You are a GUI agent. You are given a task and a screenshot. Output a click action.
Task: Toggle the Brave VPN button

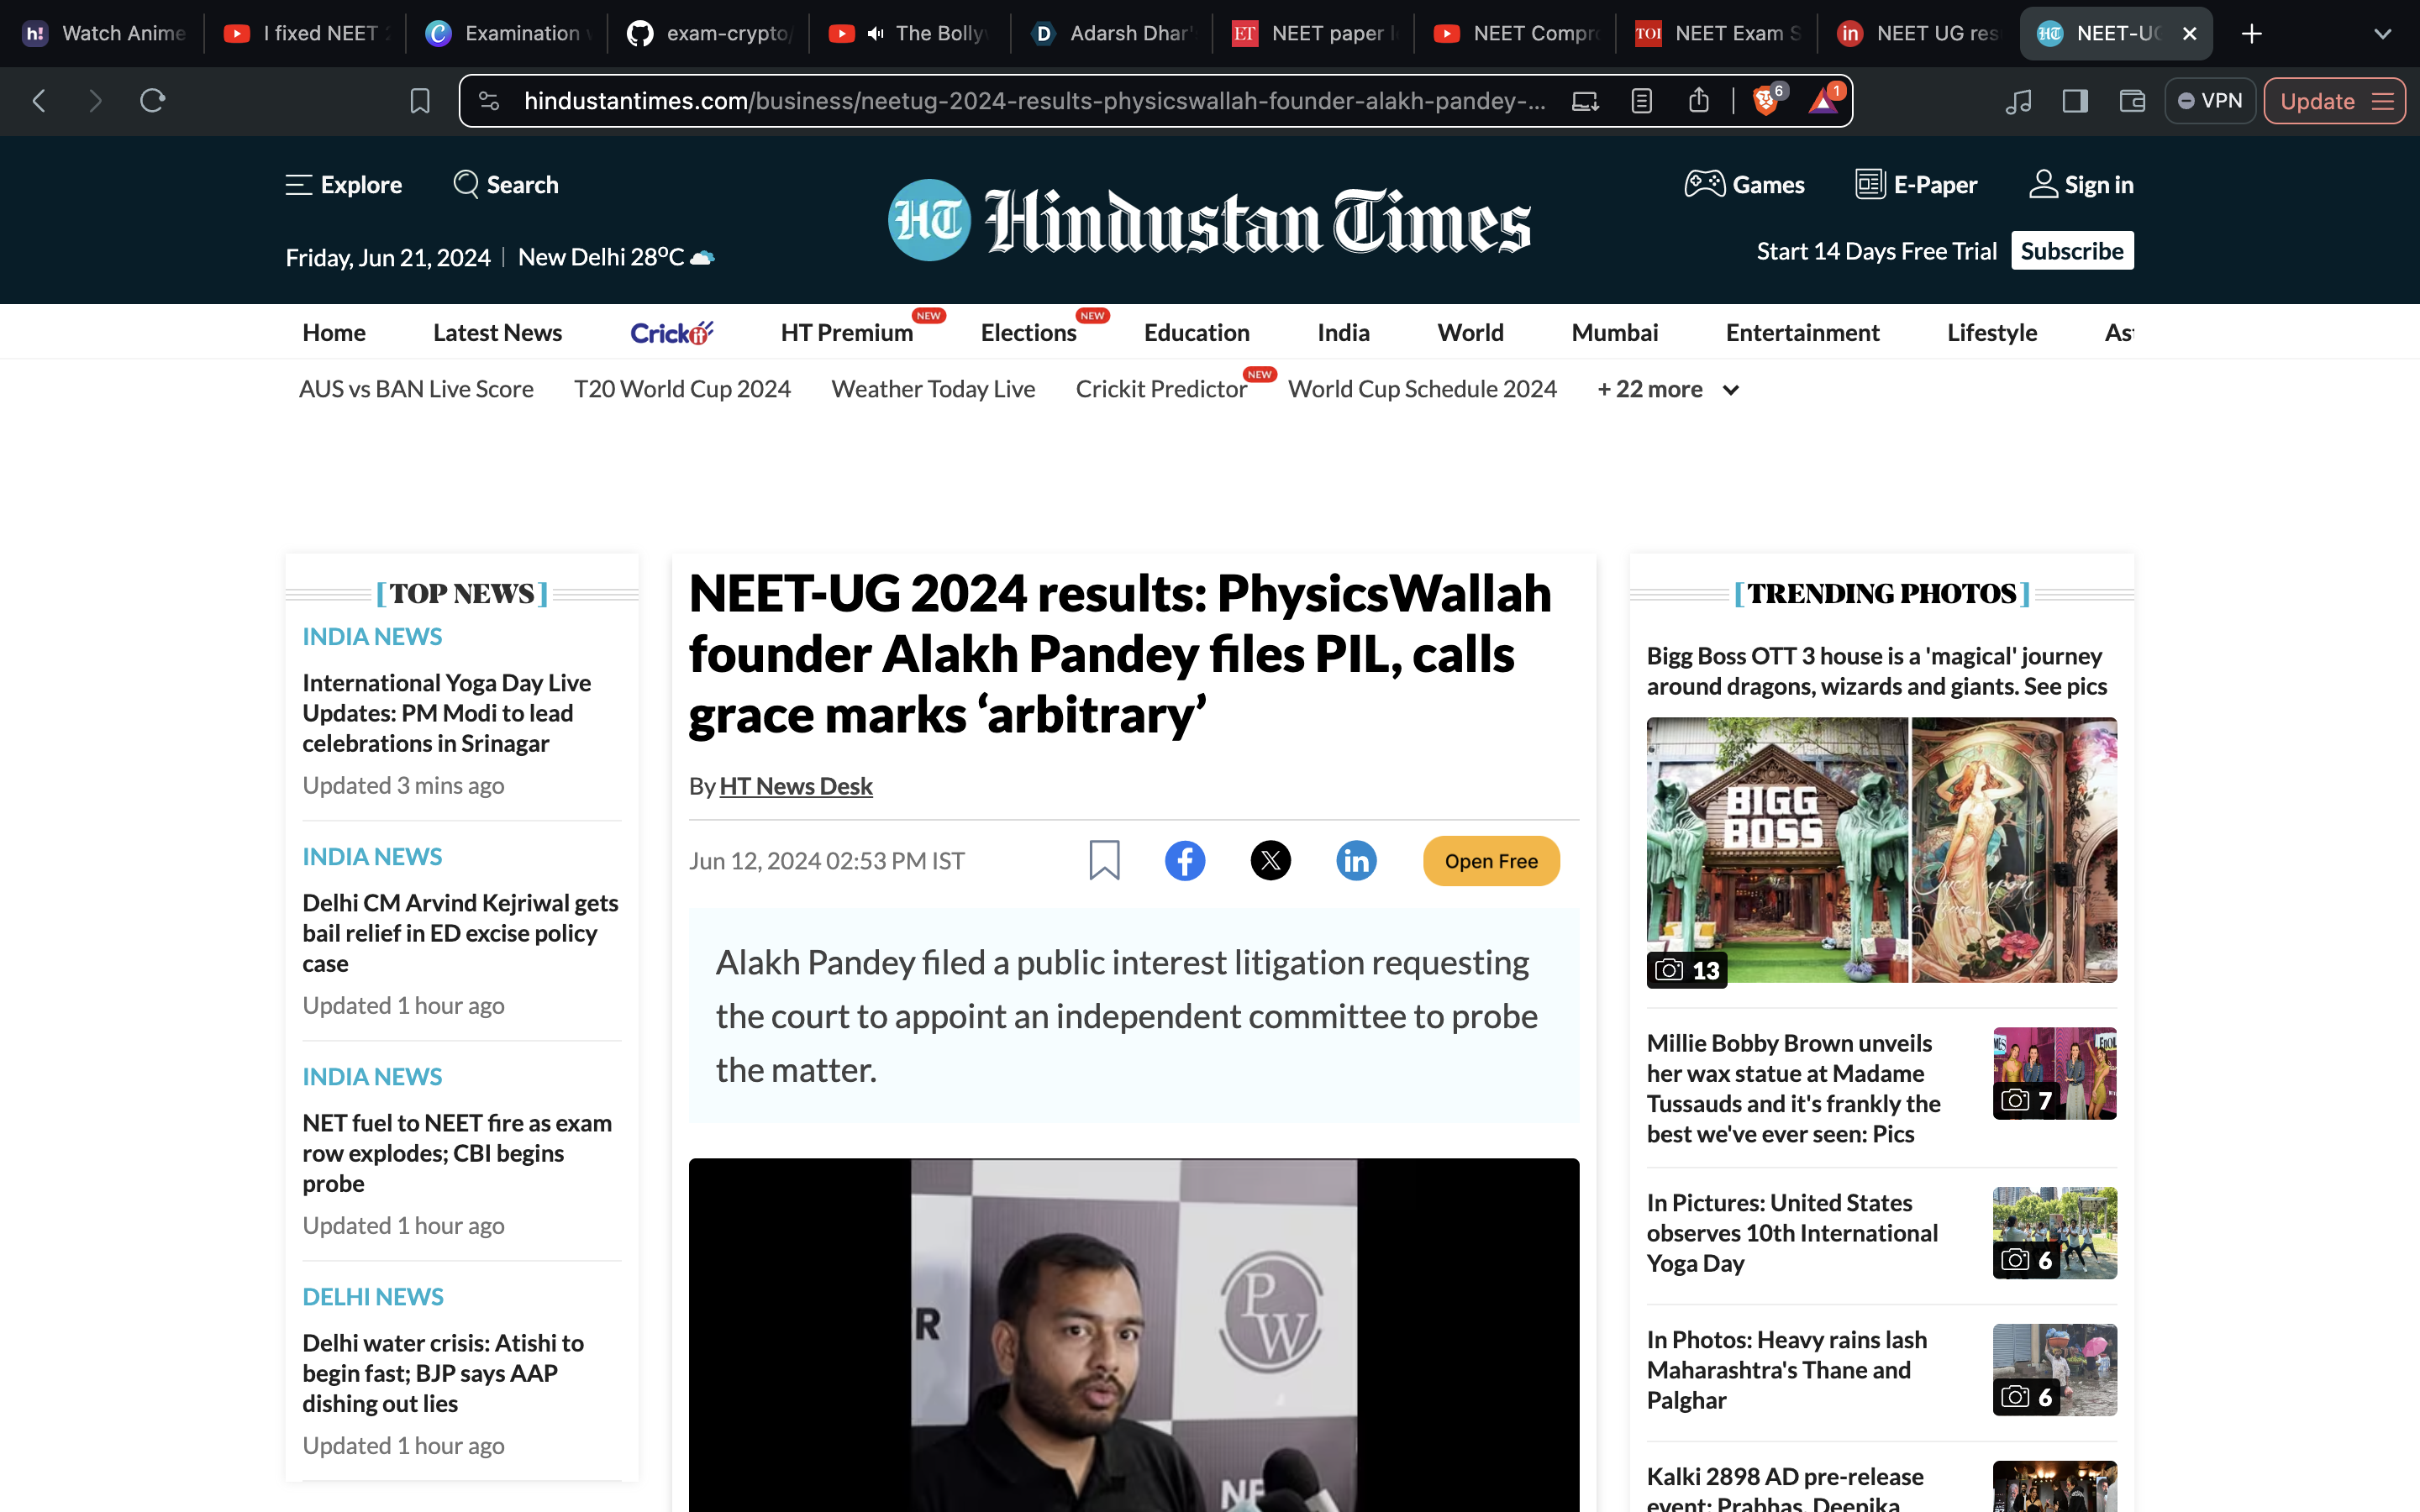click(x=2210, y=101)
